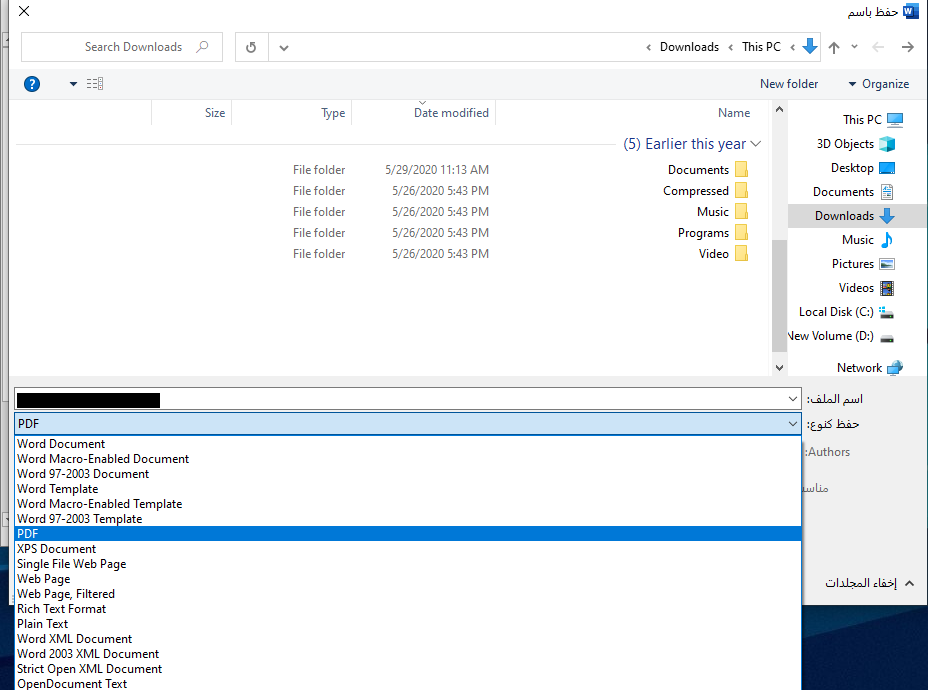This screenshot has width=928, height=690.
Task: Click the navigation pane scrollbar thumb
Action: 779,296
